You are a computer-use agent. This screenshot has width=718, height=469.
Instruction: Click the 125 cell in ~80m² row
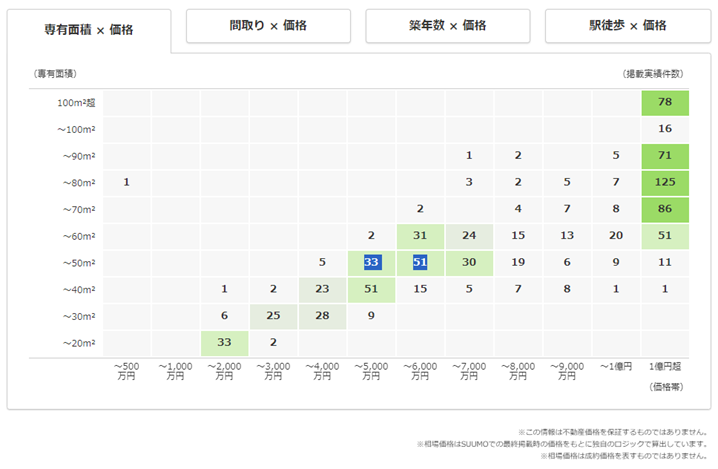pos(665,183)
